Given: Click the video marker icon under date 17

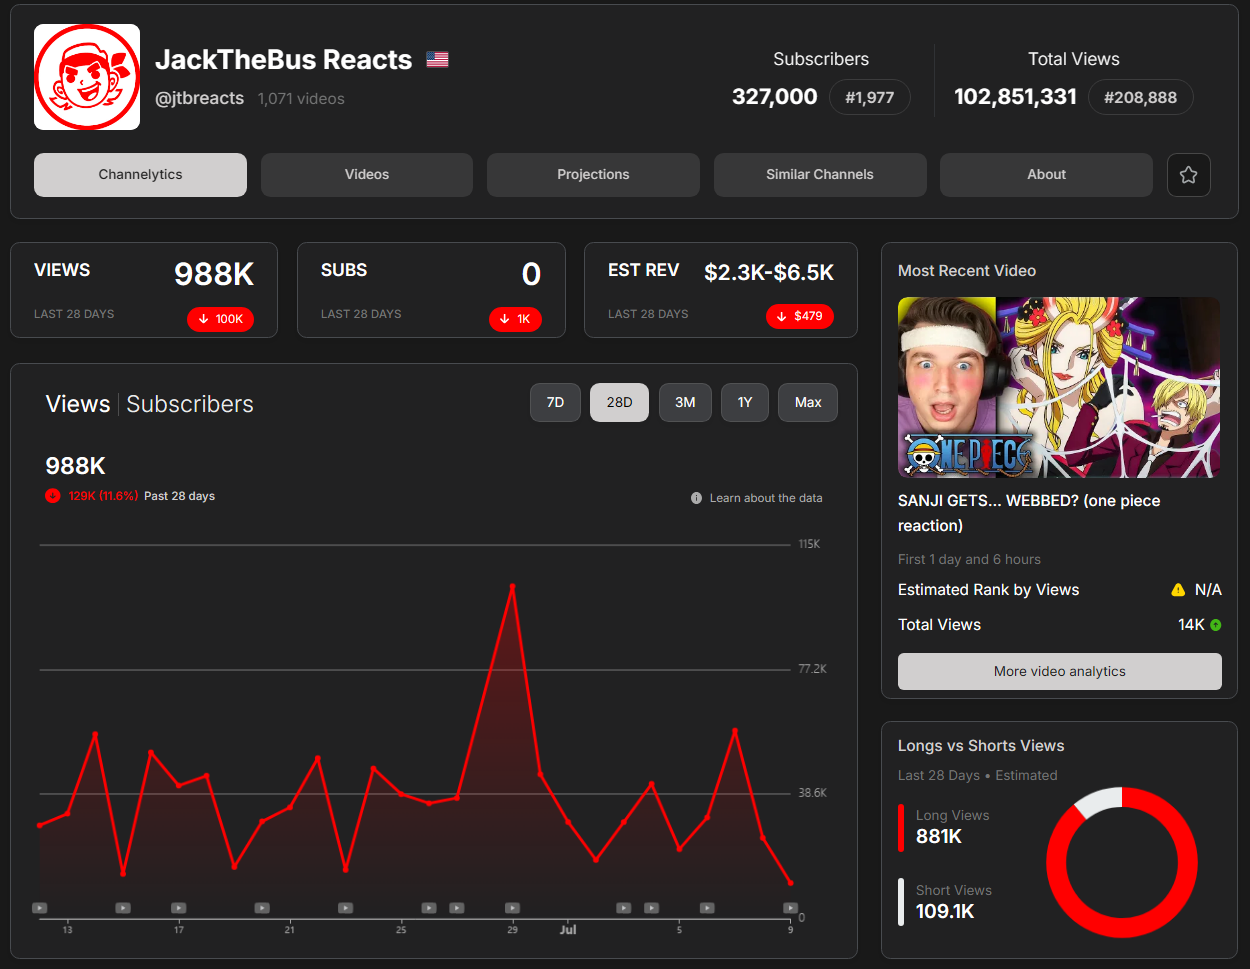Looking at the screenshot, I should [178, 908].
